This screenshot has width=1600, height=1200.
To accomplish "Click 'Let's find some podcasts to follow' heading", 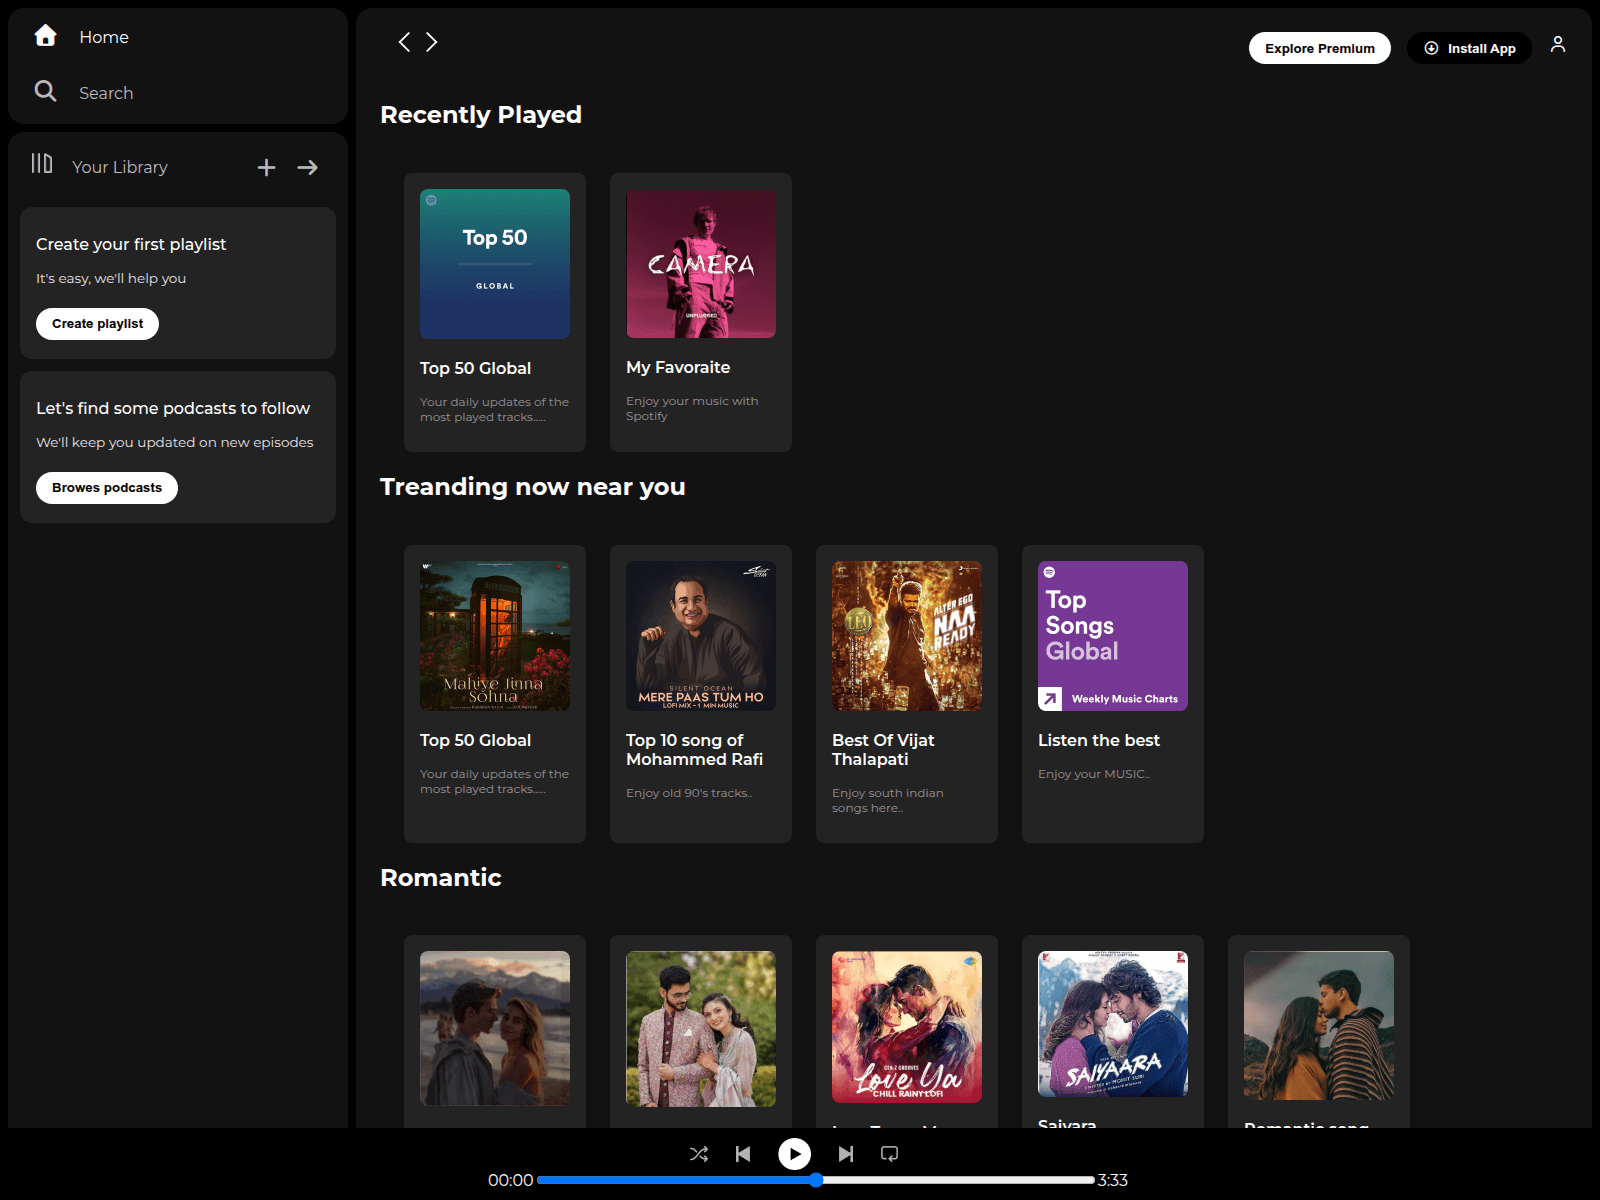I will tap(173, 408).
